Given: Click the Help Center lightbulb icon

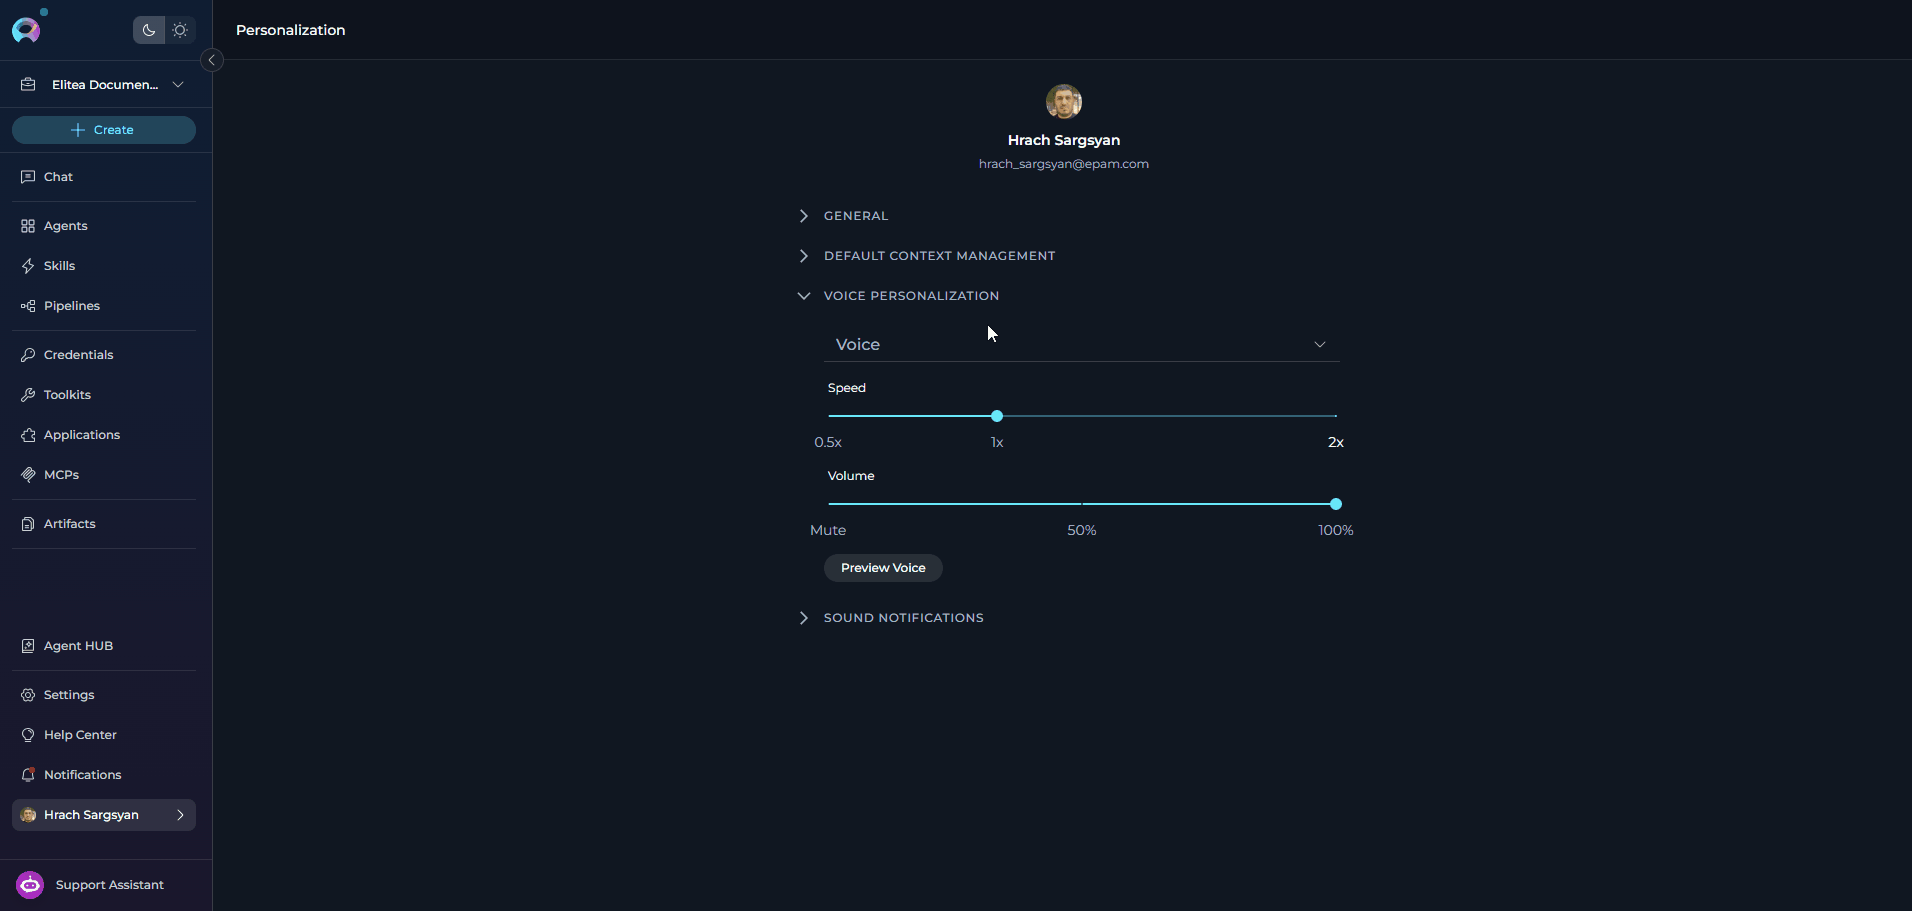Looking at the screenshot, I should [x=28, y=735].
